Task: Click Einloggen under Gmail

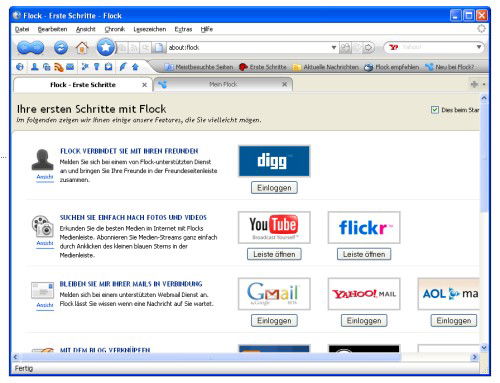Action: coord(274,321)
